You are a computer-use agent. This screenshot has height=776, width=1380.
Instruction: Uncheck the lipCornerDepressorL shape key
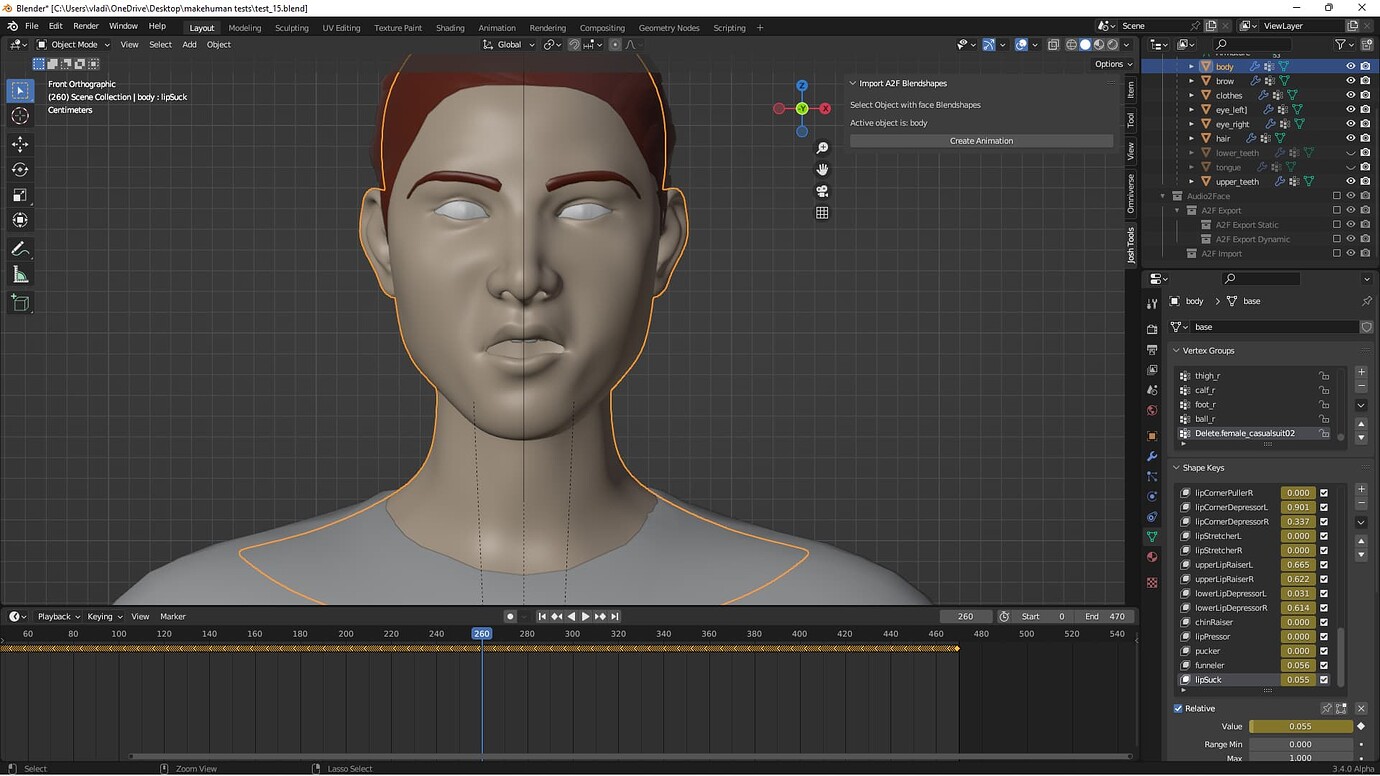pos(1324,507)
